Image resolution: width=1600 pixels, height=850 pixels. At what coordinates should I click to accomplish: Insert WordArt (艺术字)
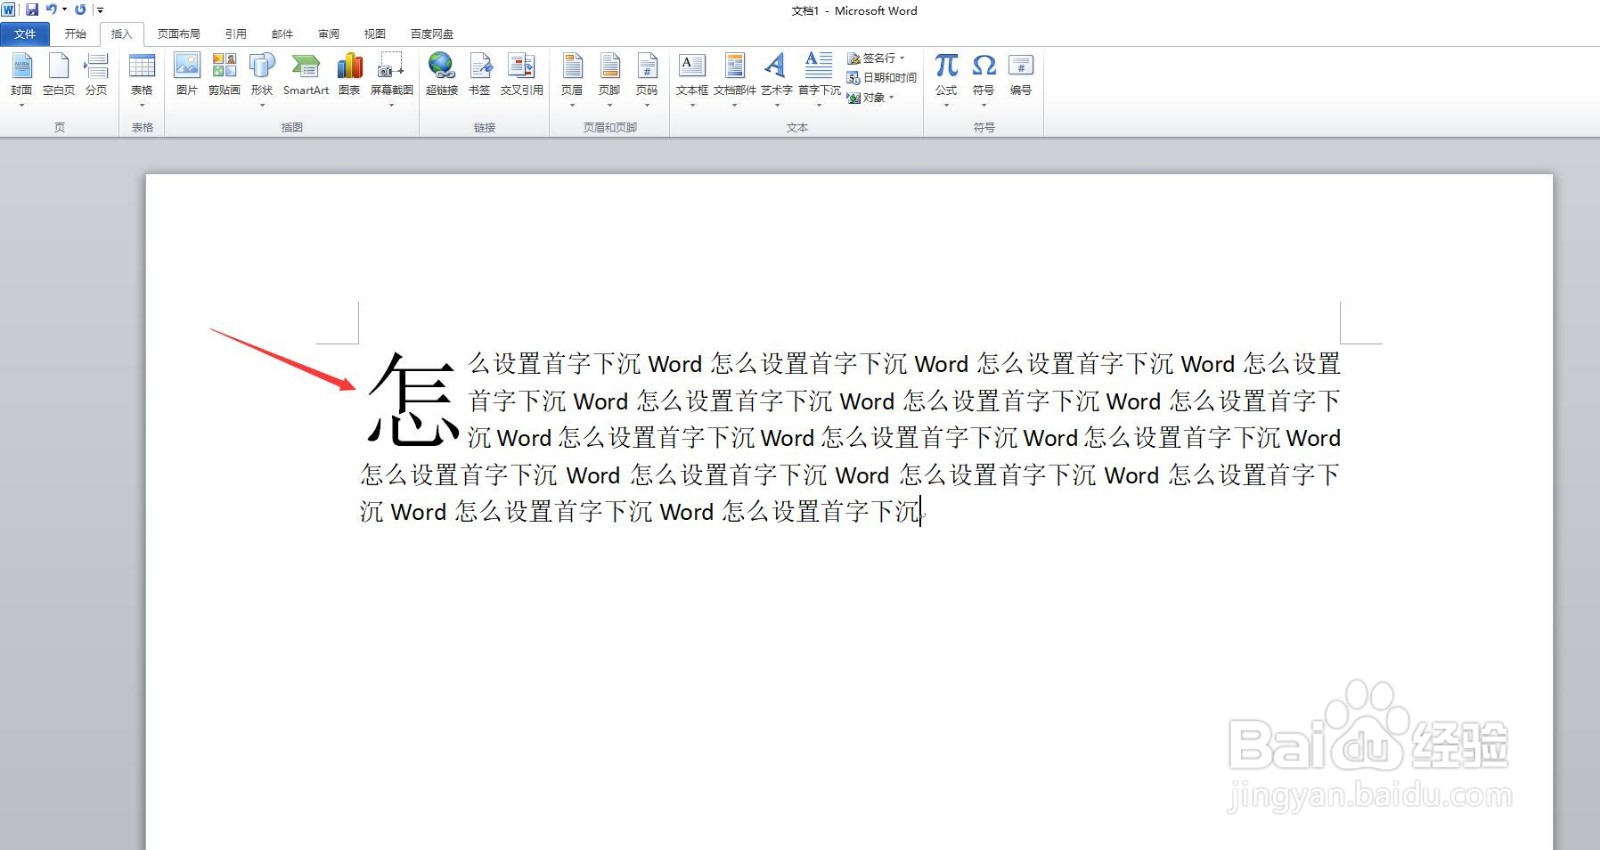(x=777, y=78)
